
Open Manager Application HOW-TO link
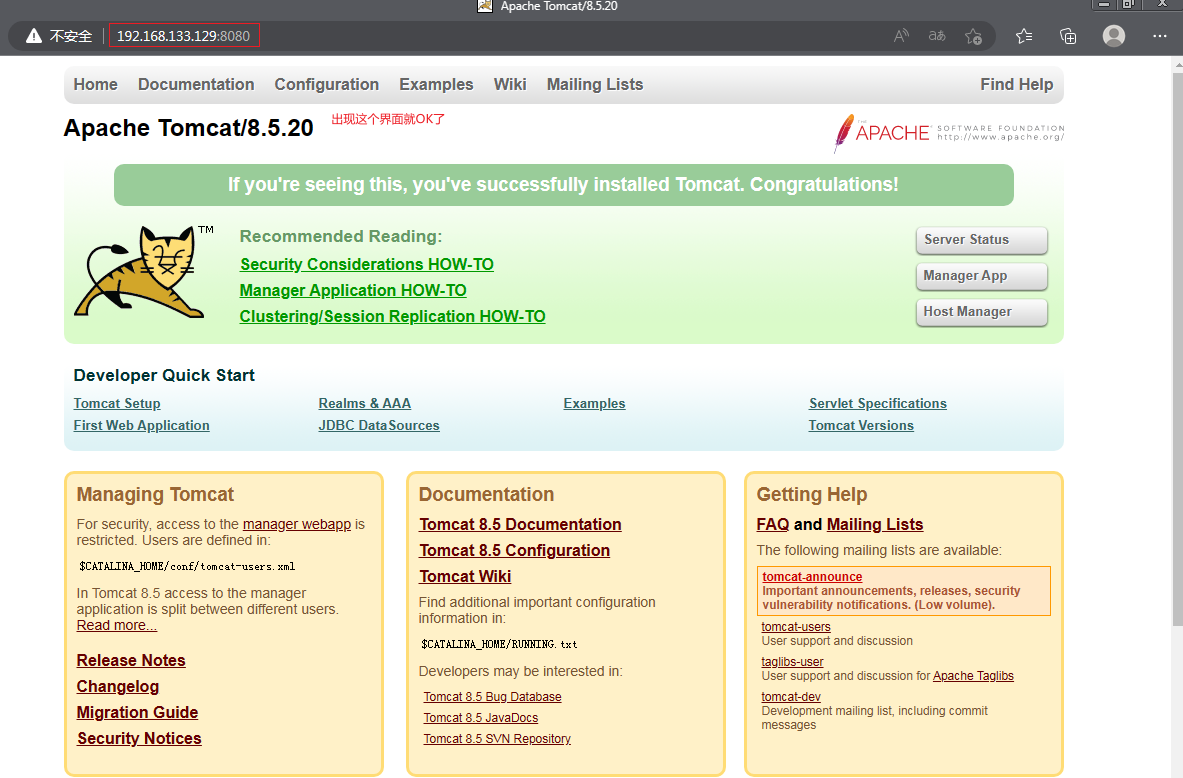point(353,291)
